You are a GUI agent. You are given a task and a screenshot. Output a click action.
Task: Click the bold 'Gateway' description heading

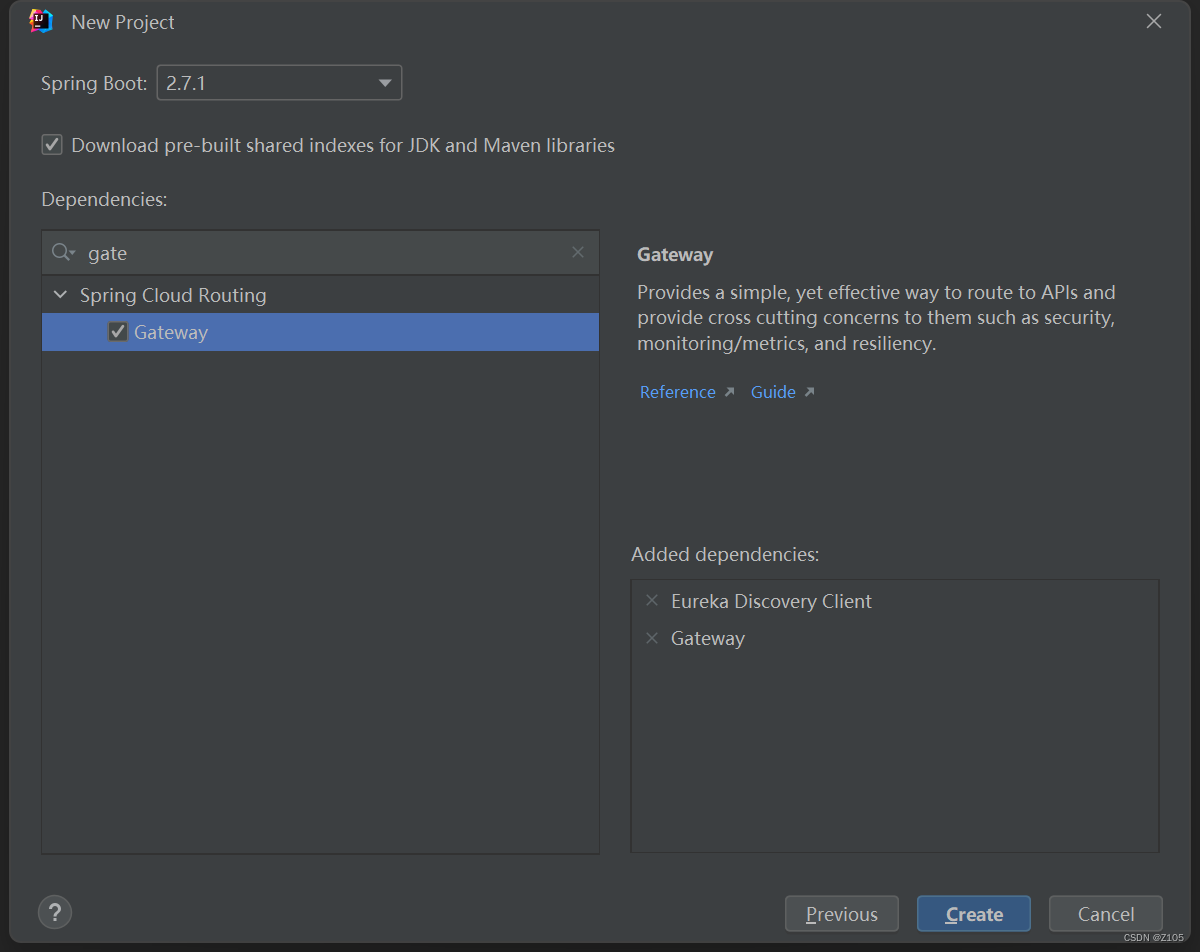tap(675, 255)
